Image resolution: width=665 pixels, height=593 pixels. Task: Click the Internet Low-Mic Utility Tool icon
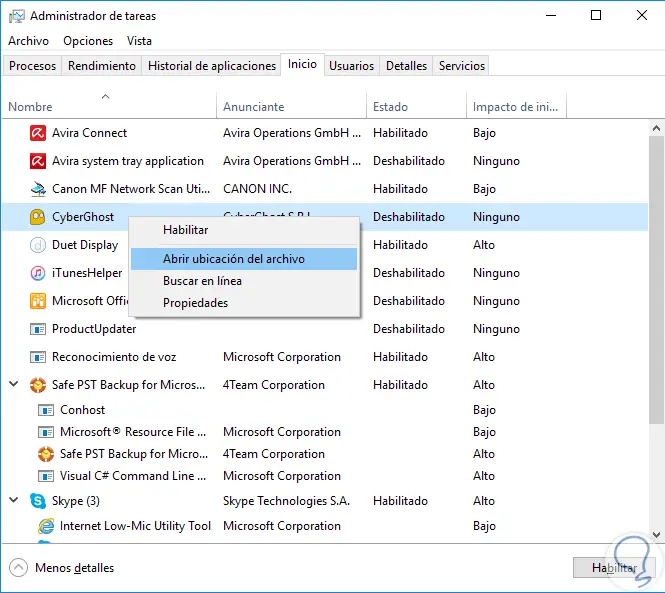click(46, 526)
